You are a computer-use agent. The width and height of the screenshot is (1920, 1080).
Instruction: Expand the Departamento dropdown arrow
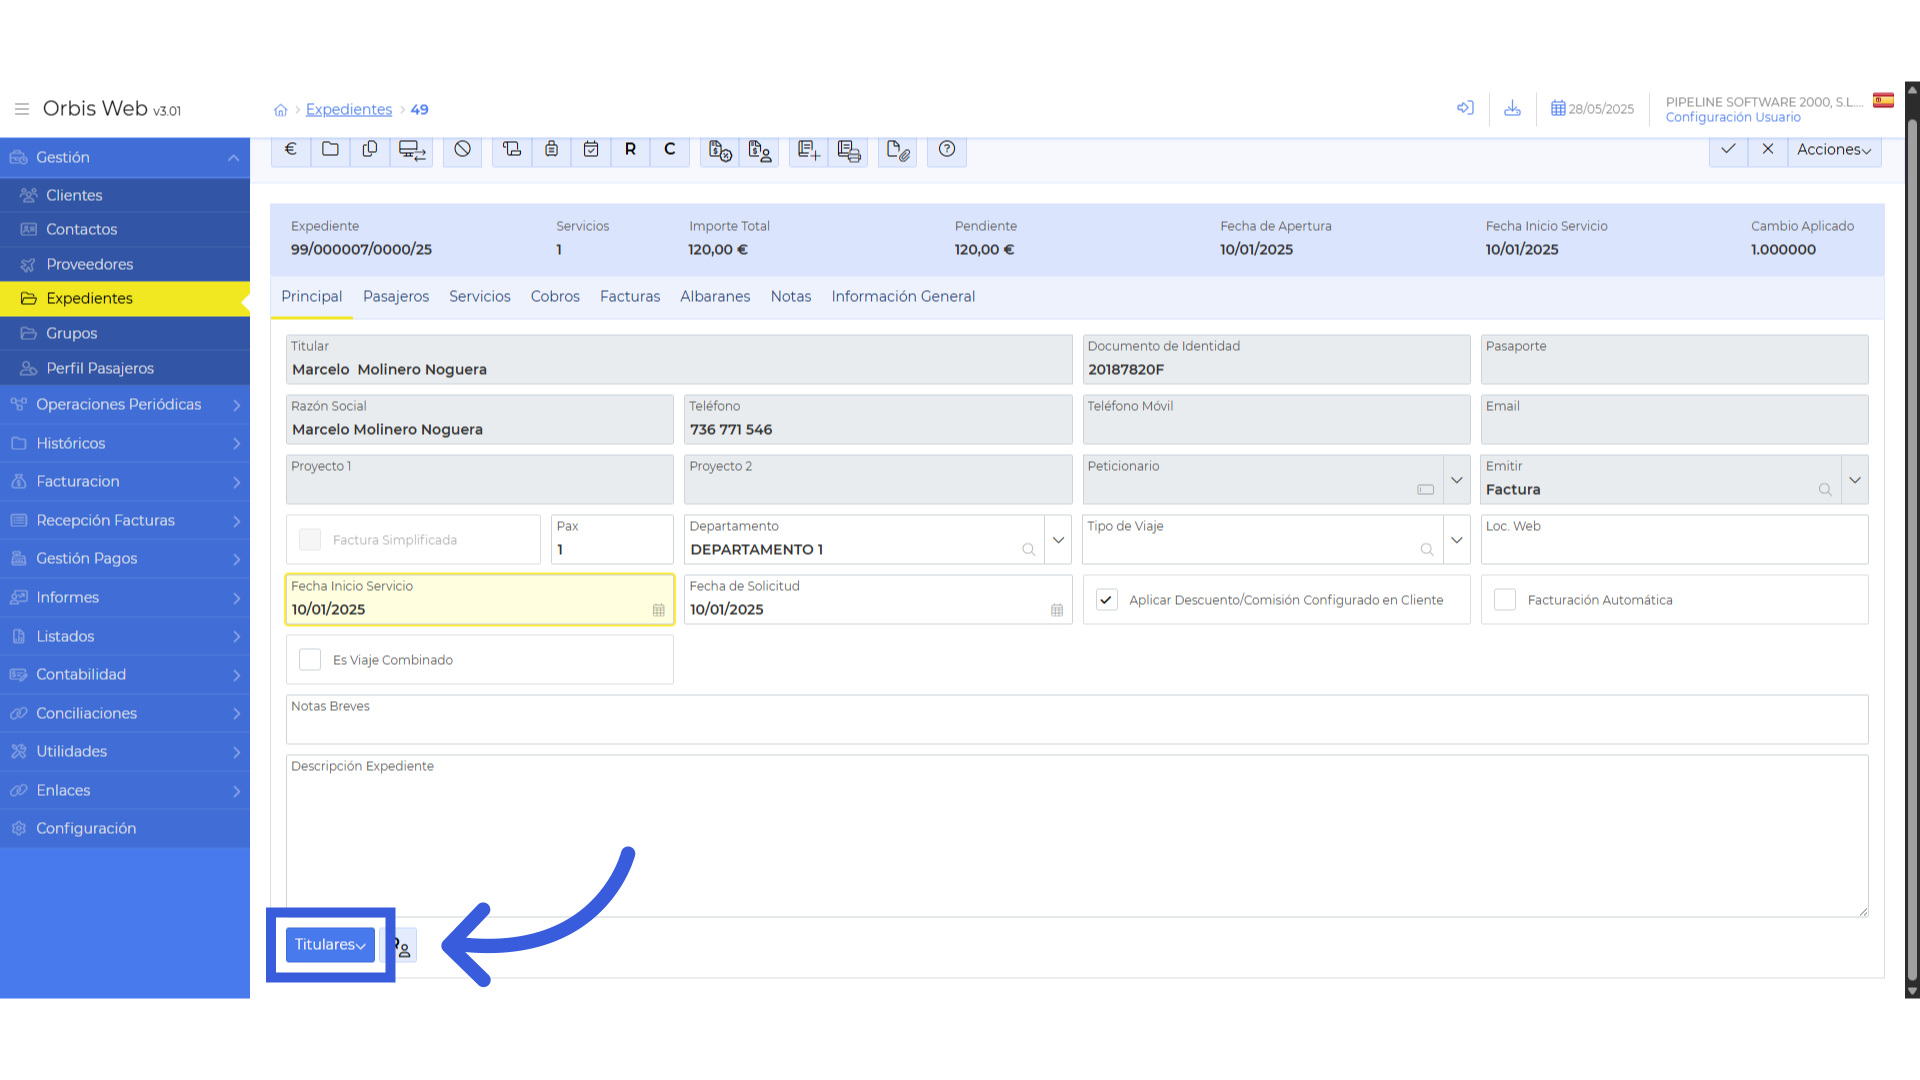[x=1058, y=540]
